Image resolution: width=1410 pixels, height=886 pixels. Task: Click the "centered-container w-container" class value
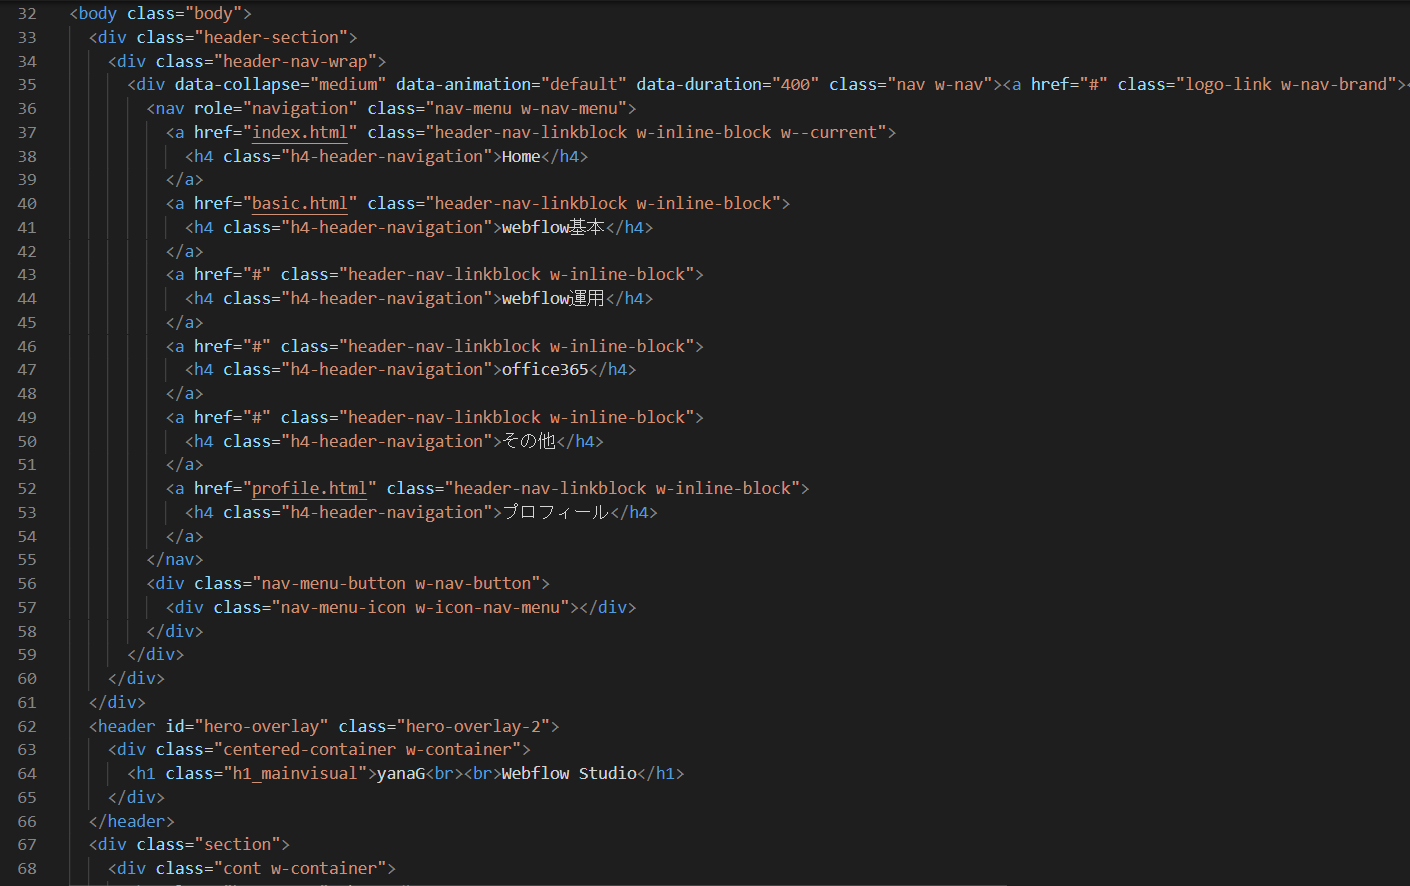pos(367,749)
